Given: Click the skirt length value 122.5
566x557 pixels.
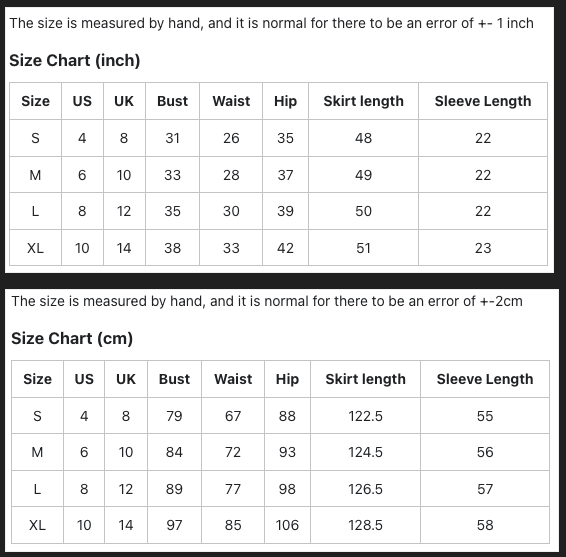Looking at the screenshot, I should coord(365,416).
